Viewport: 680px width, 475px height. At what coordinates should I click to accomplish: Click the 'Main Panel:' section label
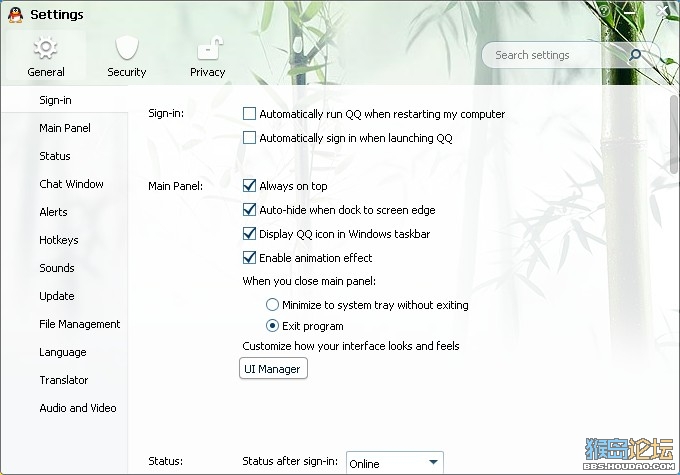[175, 186]
